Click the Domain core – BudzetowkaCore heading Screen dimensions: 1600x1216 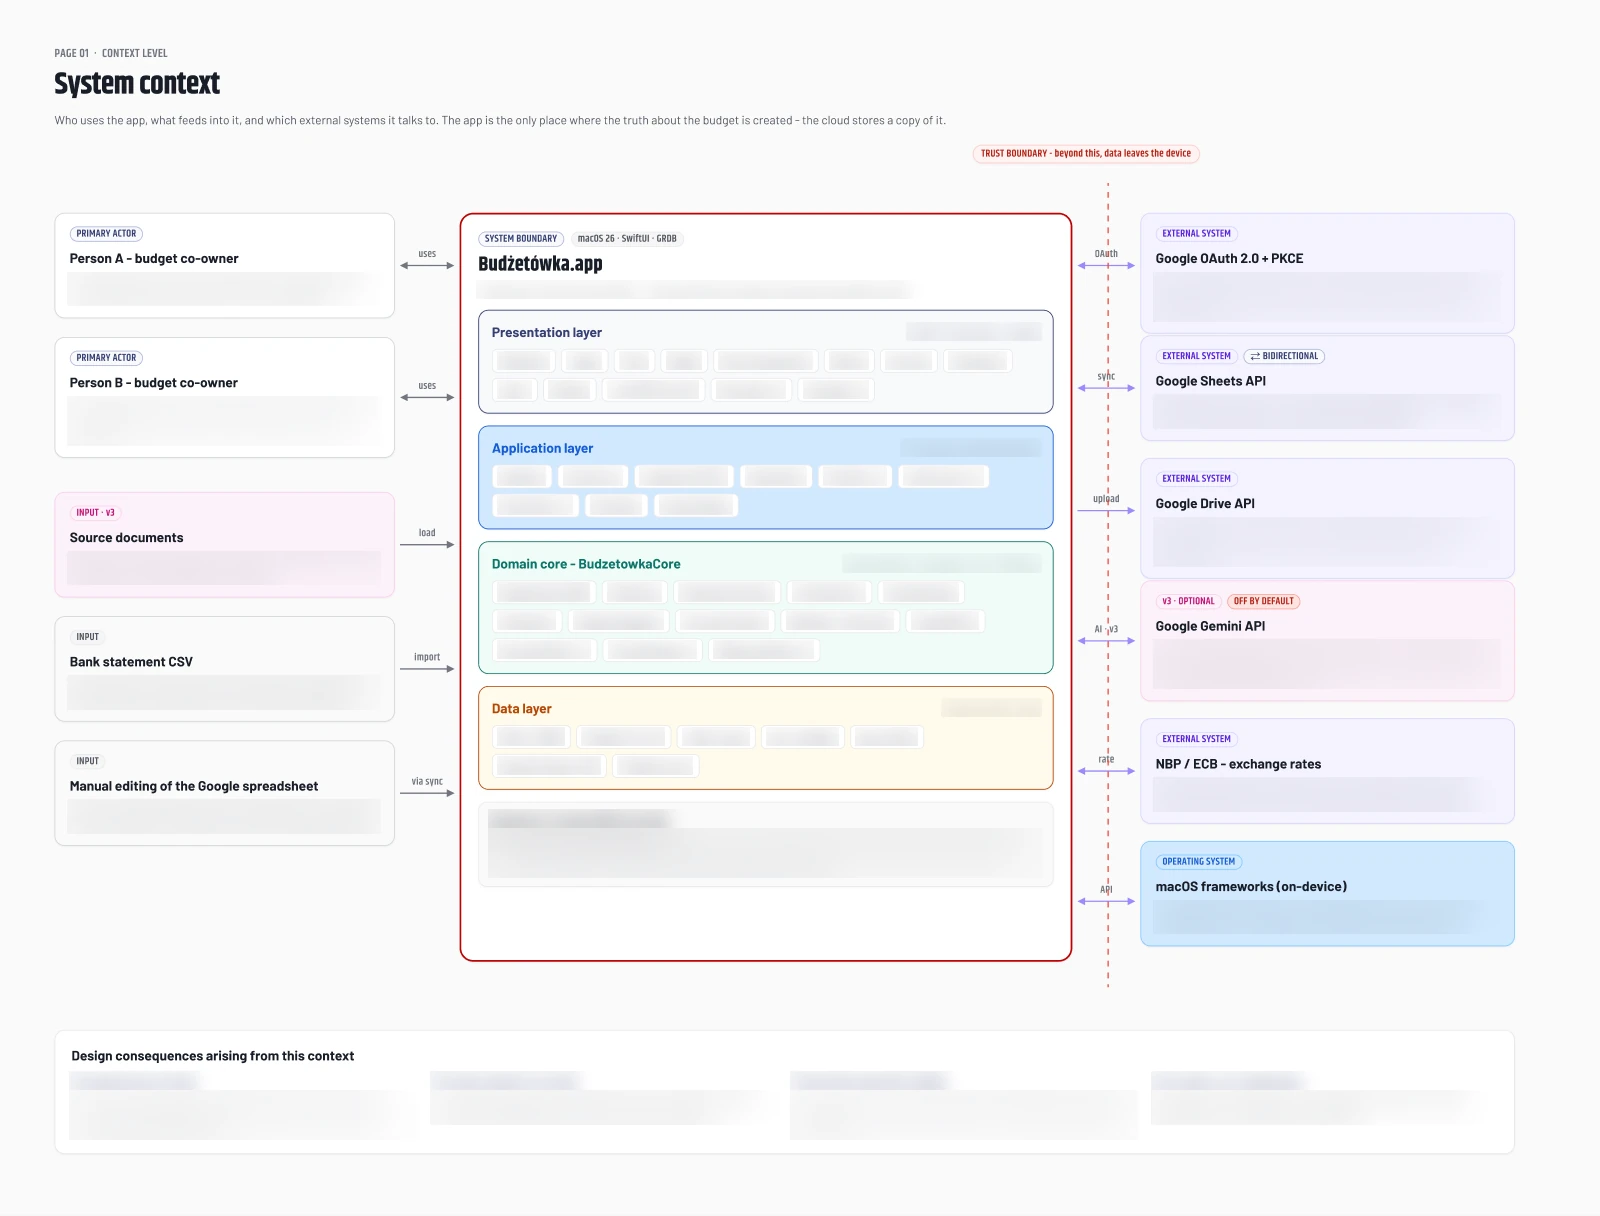586,564
